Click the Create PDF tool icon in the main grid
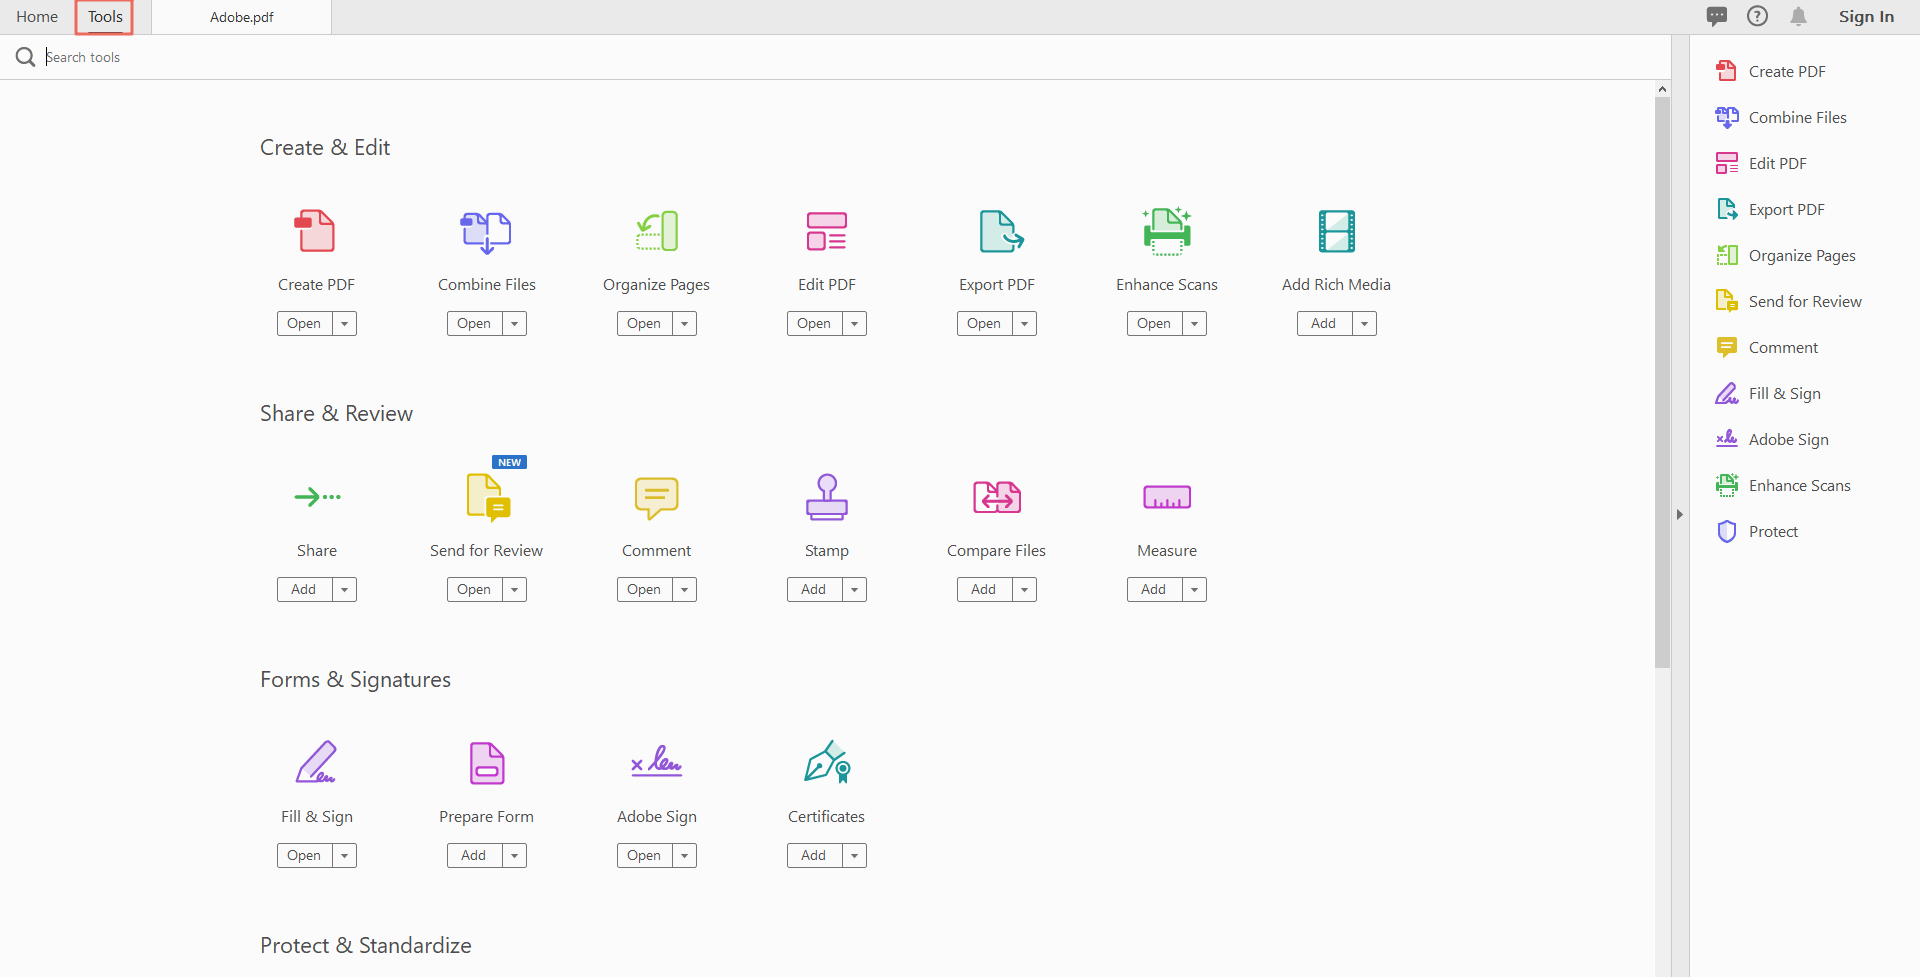This screenshot has width=1920, height=977. (x=315, y=231)
